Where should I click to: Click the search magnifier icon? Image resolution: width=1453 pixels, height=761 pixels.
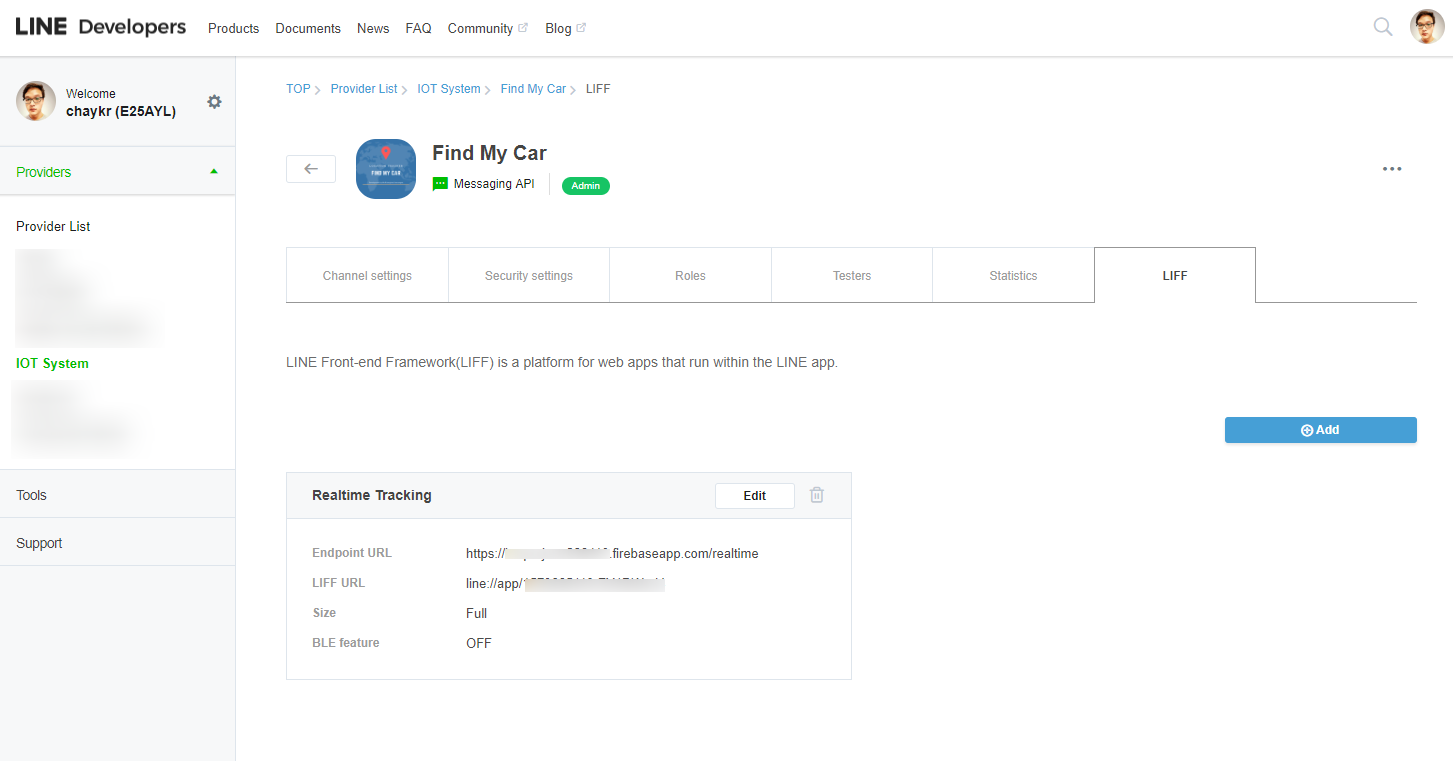click(1383, 27)
